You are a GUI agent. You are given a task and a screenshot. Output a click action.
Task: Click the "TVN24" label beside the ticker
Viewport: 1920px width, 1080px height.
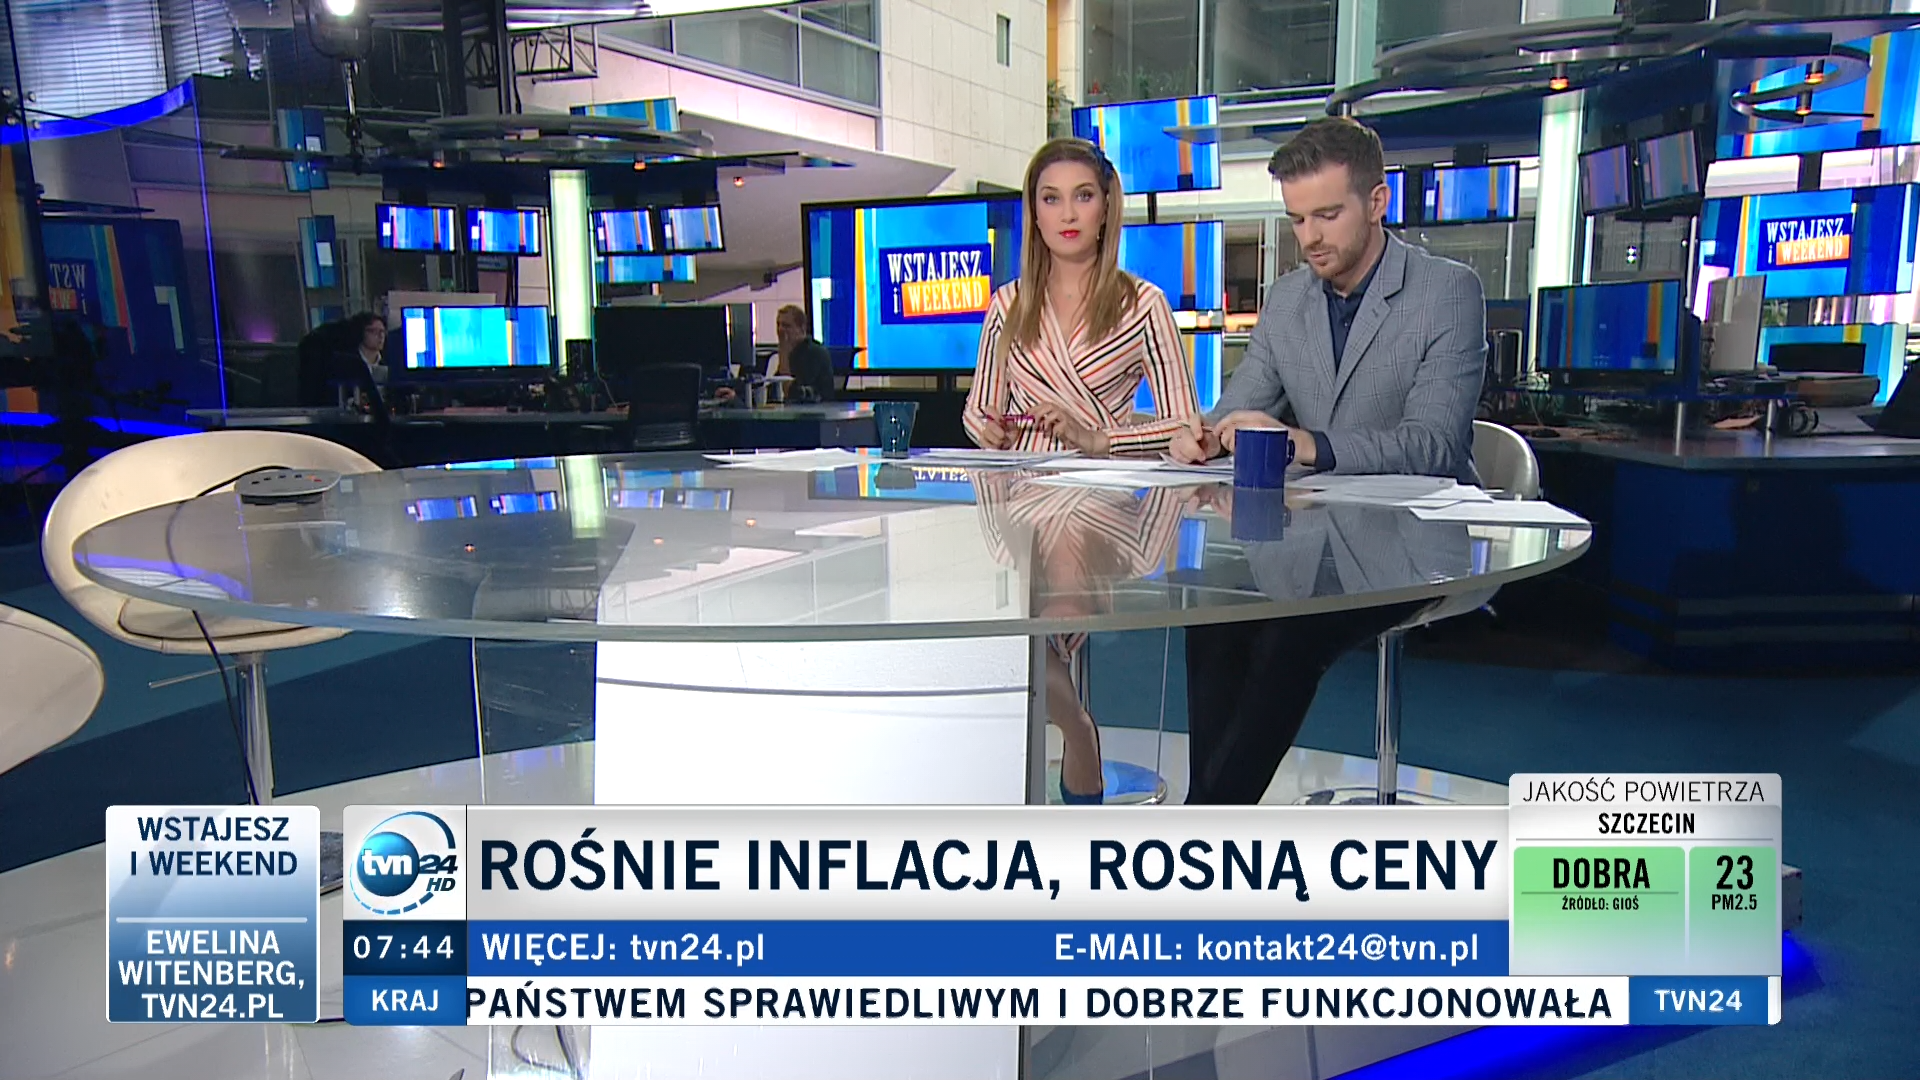[x=1698, y=1001]
